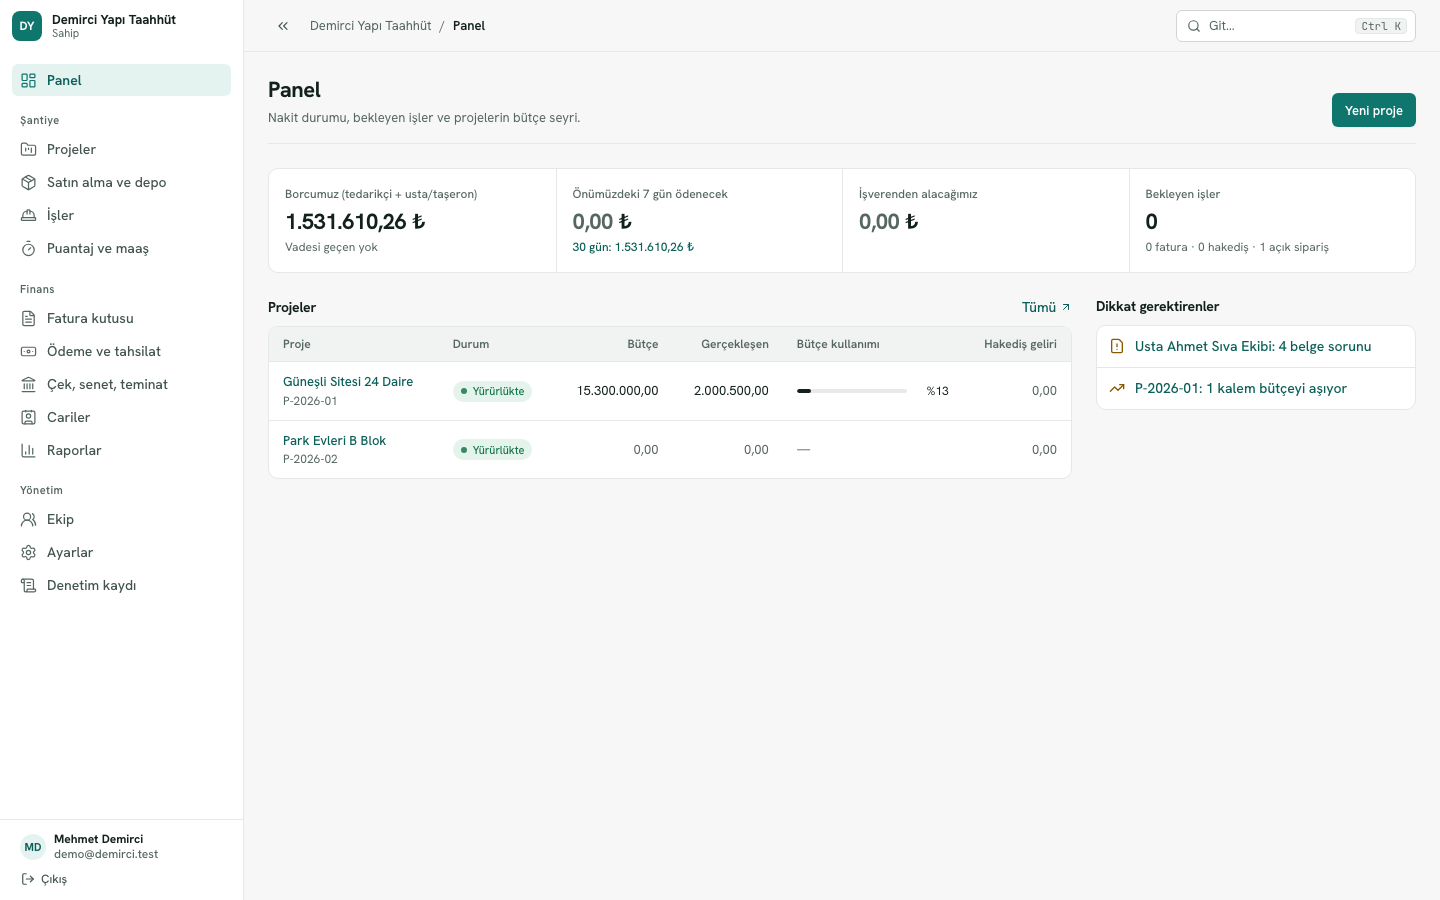Focus the Git... search field
The height and width of the screenshot is (900, 1440).
click(x=1296, y=26)
